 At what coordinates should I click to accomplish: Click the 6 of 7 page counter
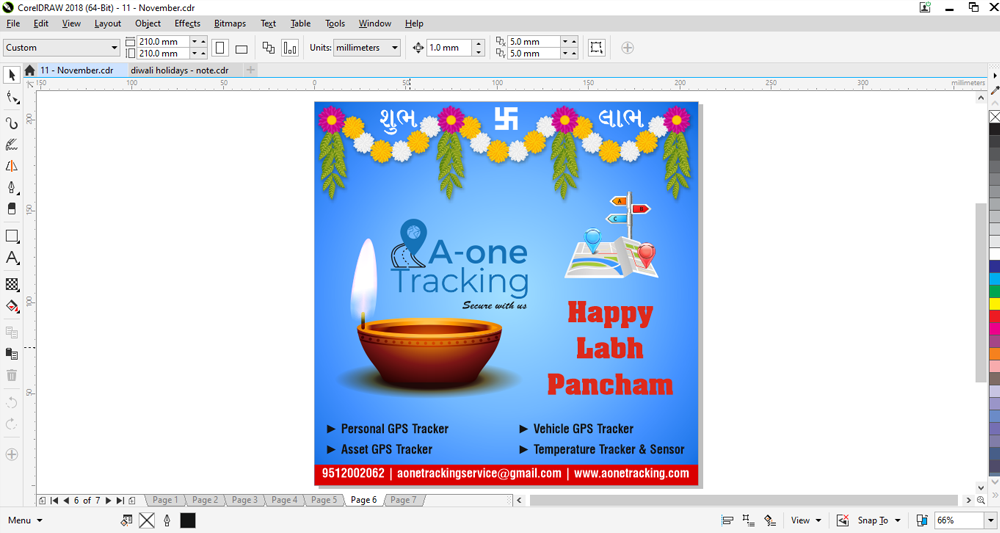coord(87,500)
